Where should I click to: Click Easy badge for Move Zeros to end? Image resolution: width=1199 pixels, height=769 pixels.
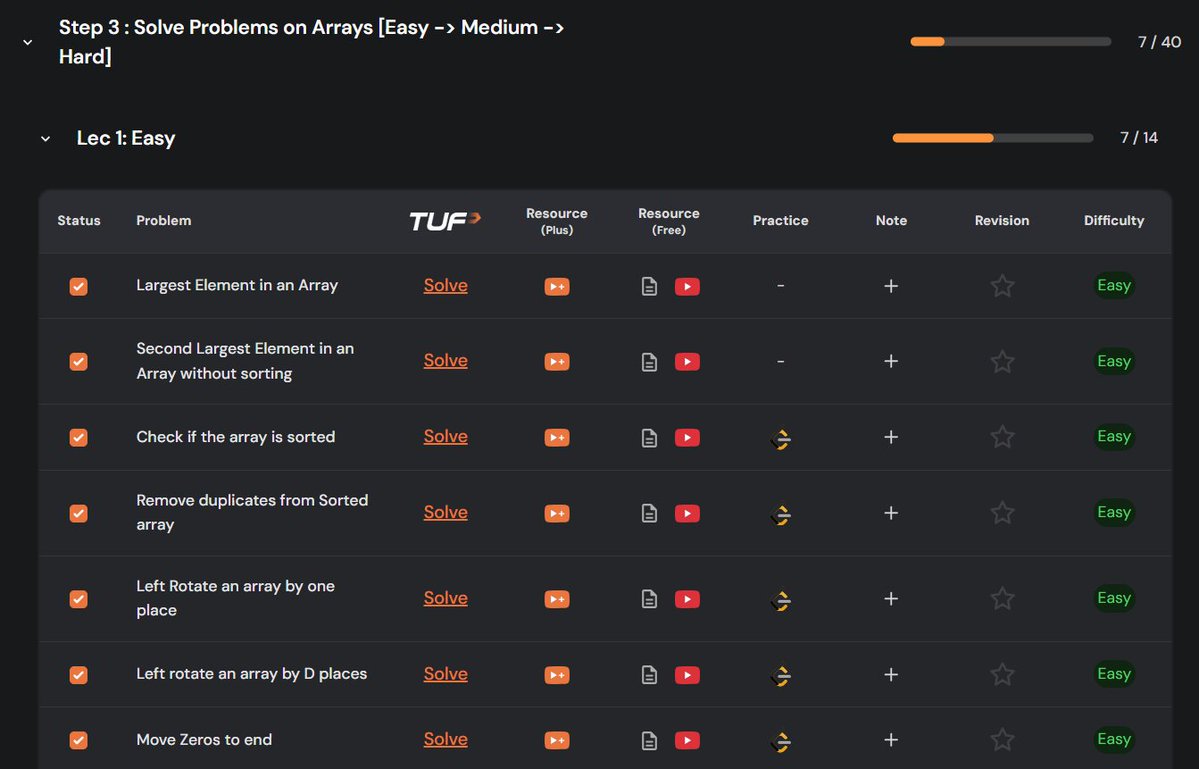pos(1113,739)
